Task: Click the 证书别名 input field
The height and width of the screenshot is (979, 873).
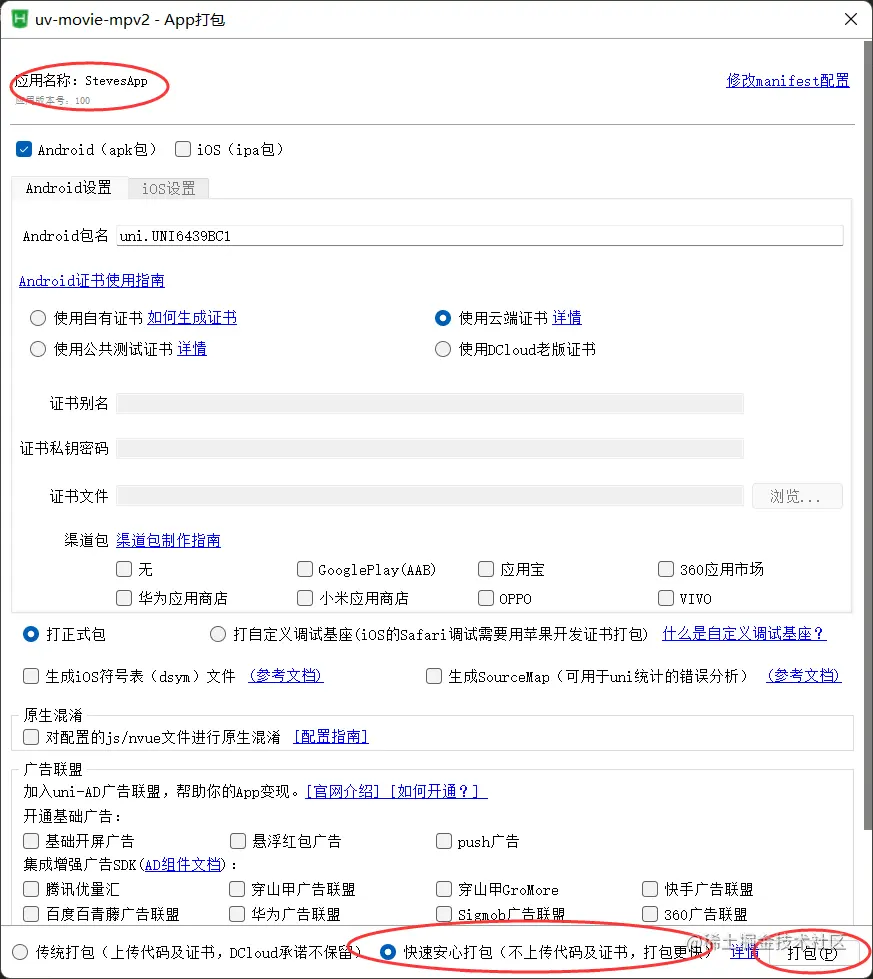Action: point(430,403)
